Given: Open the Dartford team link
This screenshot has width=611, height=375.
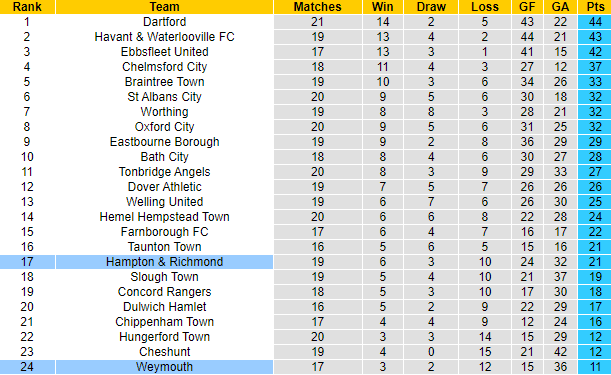Looking at the screenshot, I should [164, 22].
